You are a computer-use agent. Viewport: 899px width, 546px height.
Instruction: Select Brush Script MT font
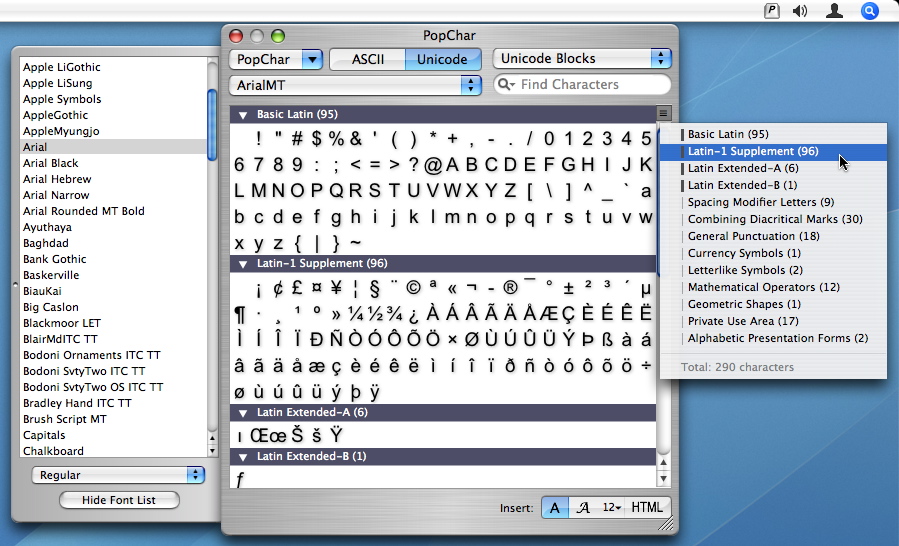click(x=113, y=419)
